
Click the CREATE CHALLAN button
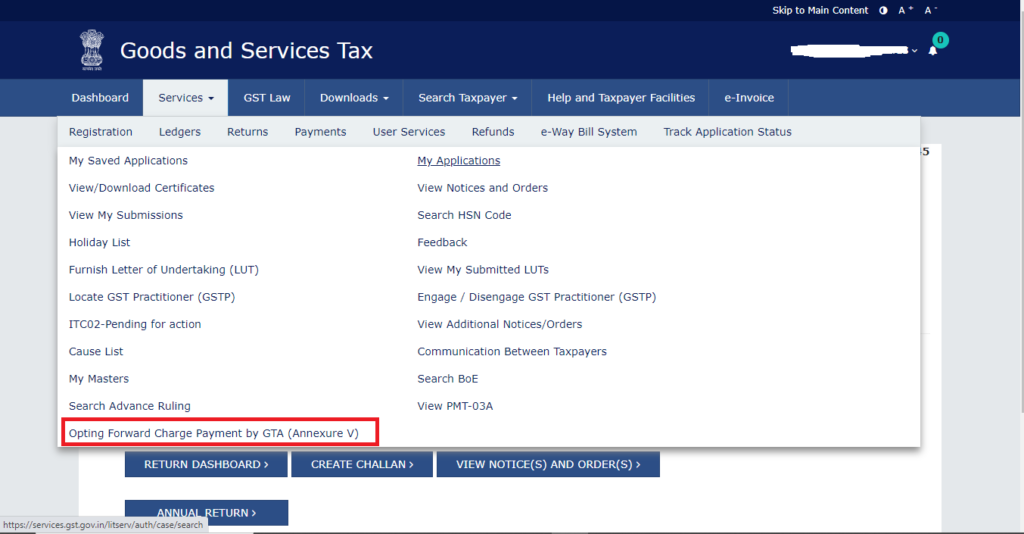click(x=362, y=464)
